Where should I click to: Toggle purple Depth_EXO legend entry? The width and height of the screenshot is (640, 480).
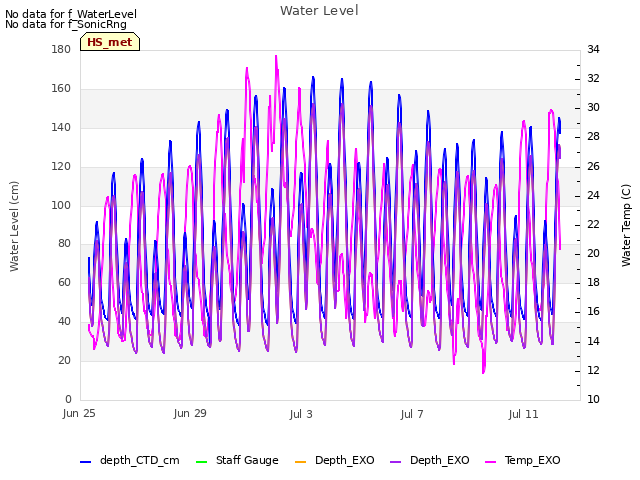pyautogui.click(x=429, y=460)
